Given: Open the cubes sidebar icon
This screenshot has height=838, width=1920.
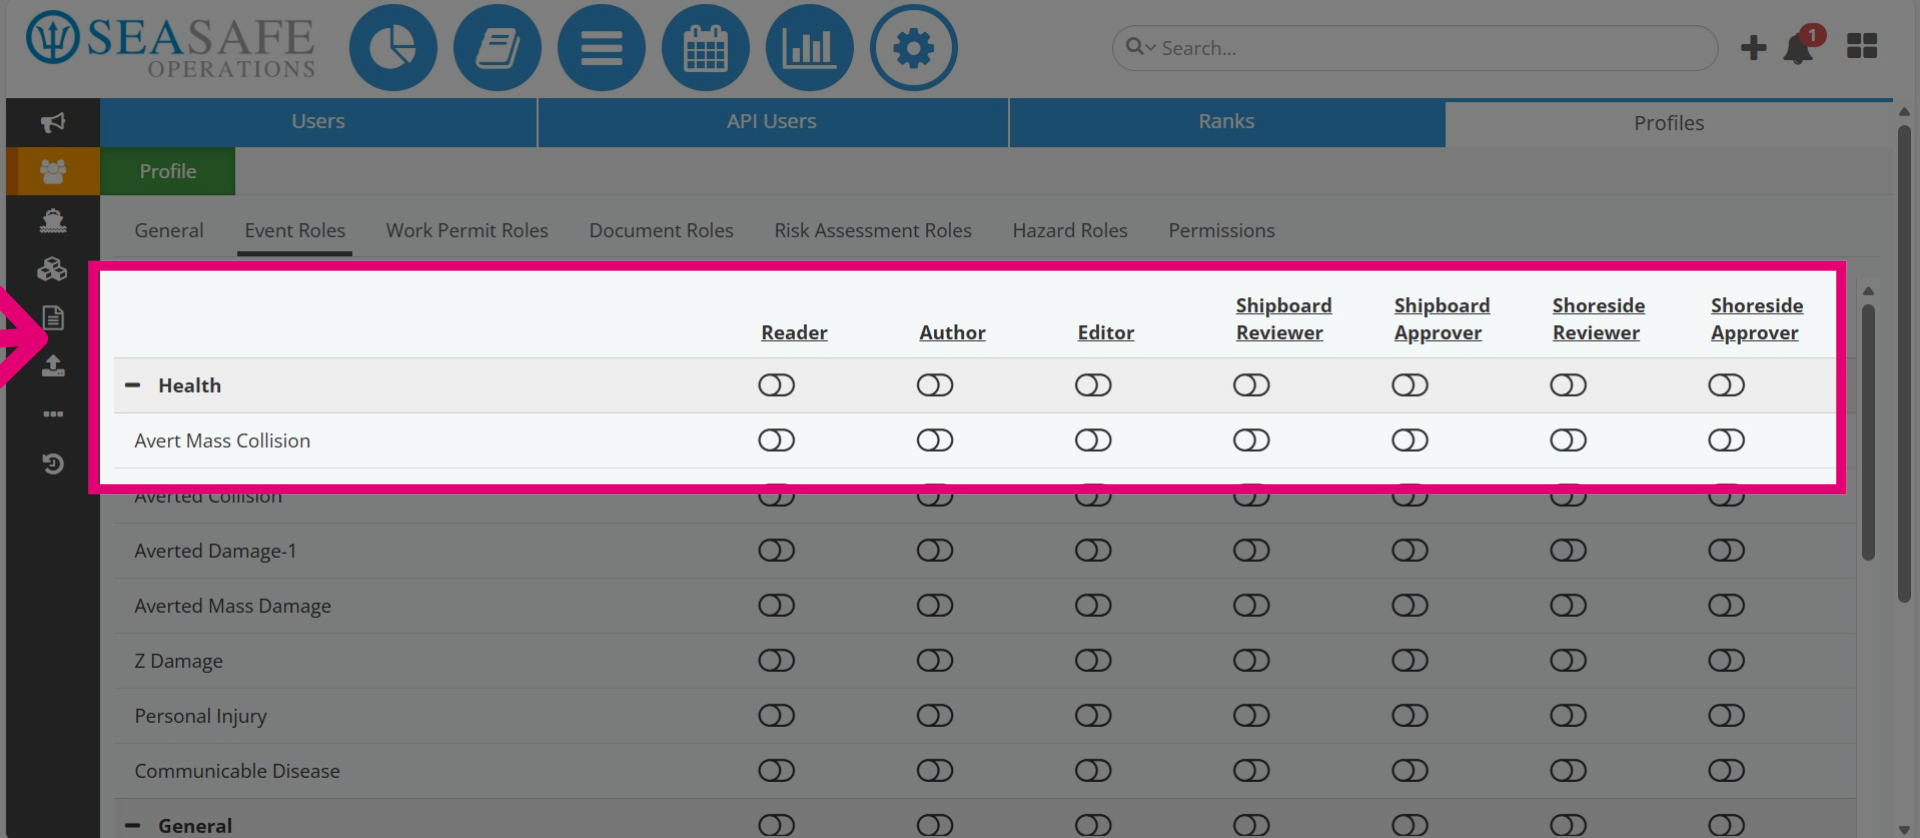Looking at the screenshot, I should pos(53,269).
